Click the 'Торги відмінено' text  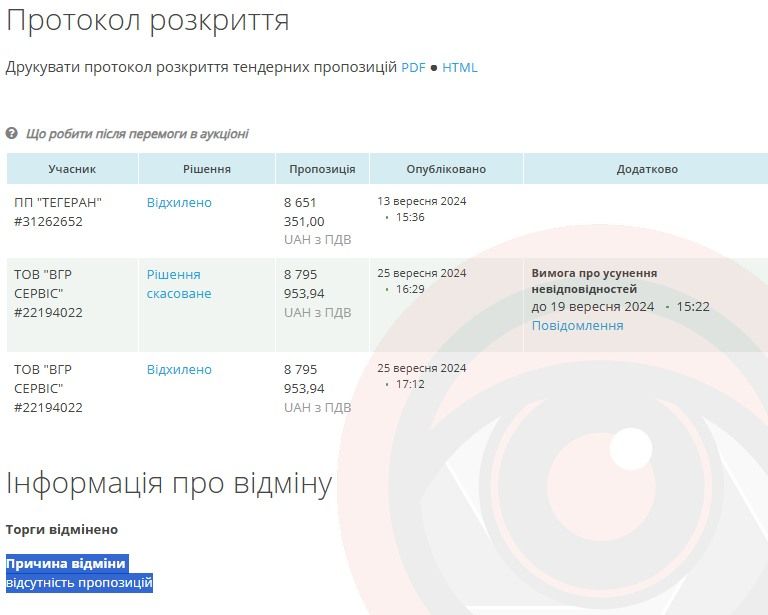[x=62, y=530]
